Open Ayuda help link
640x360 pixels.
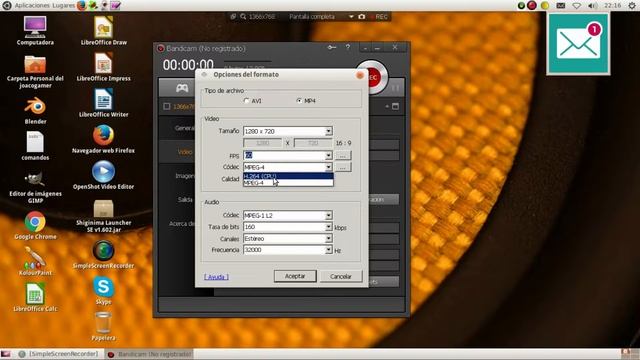pos(216,277)
